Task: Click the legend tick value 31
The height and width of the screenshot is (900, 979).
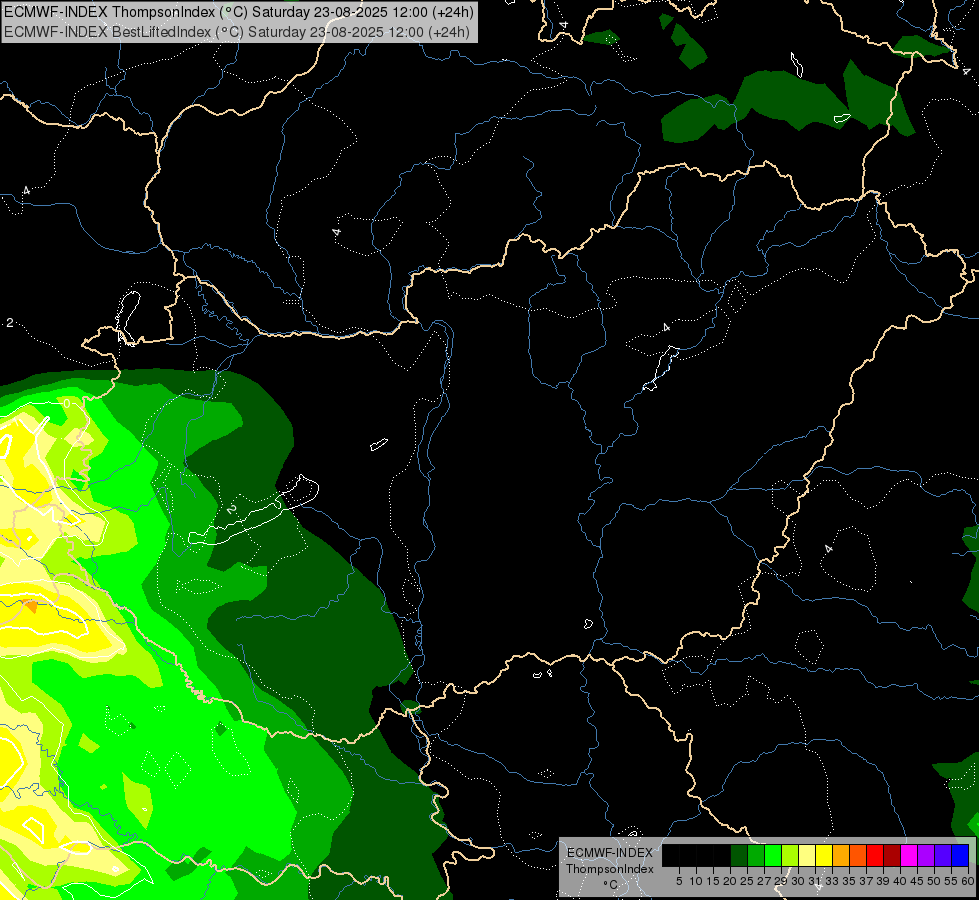Action: click(x=814, y=881)
